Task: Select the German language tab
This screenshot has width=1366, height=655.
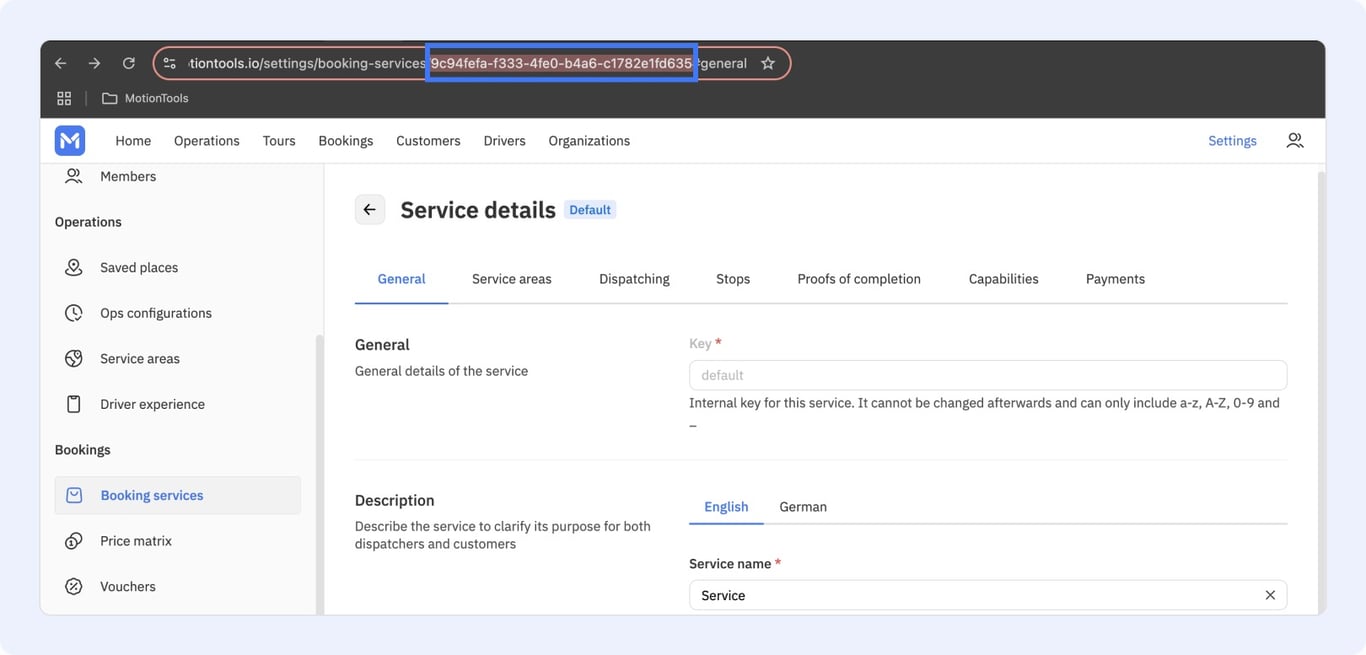Action: [803, 507]
